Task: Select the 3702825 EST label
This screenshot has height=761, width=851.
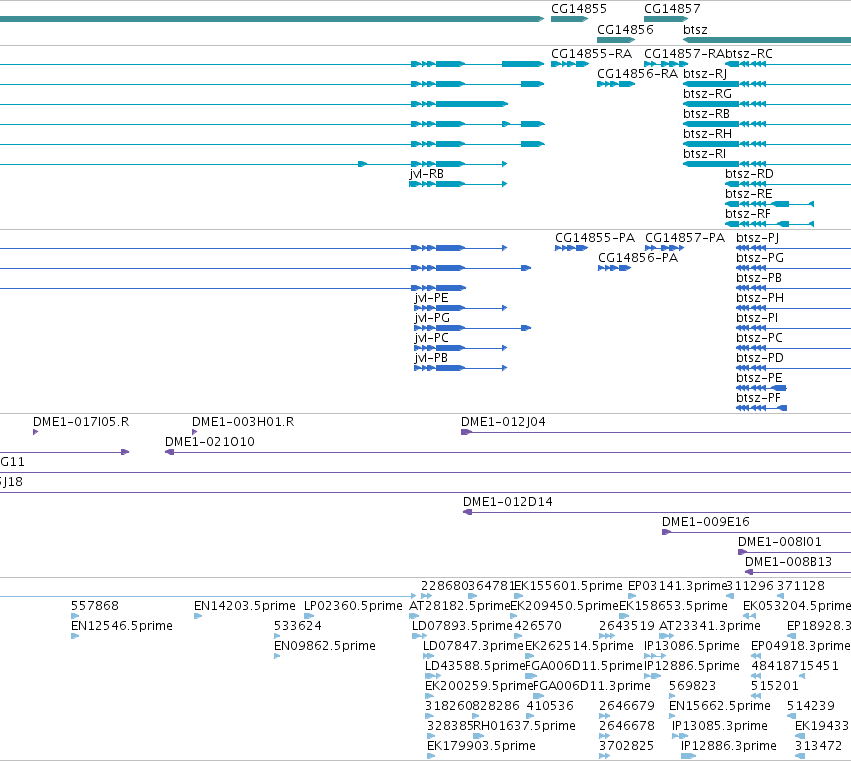Action: pyautogui.click(x=626, y=746)
